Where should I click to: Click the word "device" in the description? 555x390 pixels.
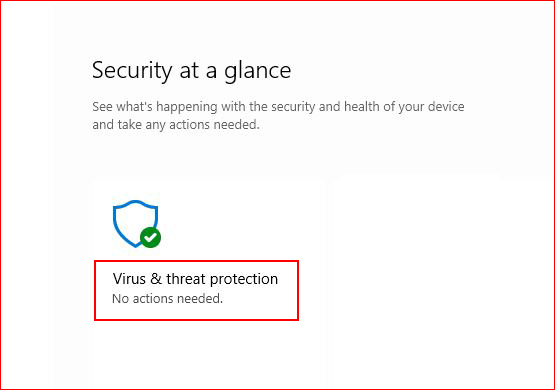[x=446, y=107]
